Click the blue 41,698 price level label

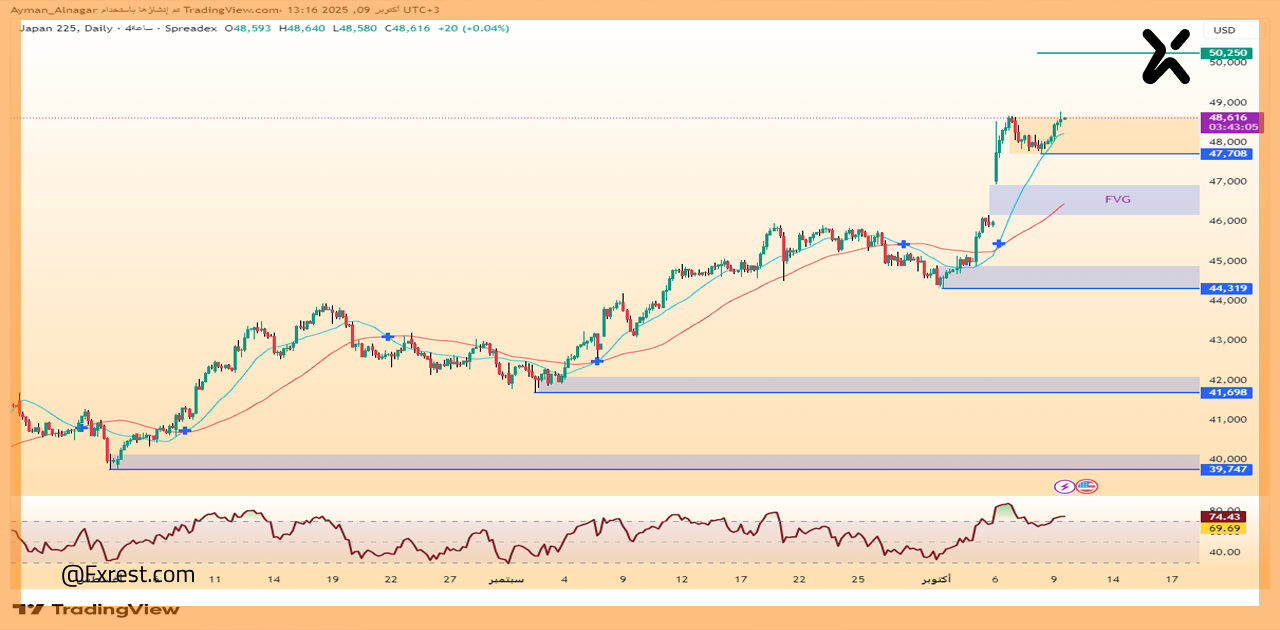point(1227,392)
